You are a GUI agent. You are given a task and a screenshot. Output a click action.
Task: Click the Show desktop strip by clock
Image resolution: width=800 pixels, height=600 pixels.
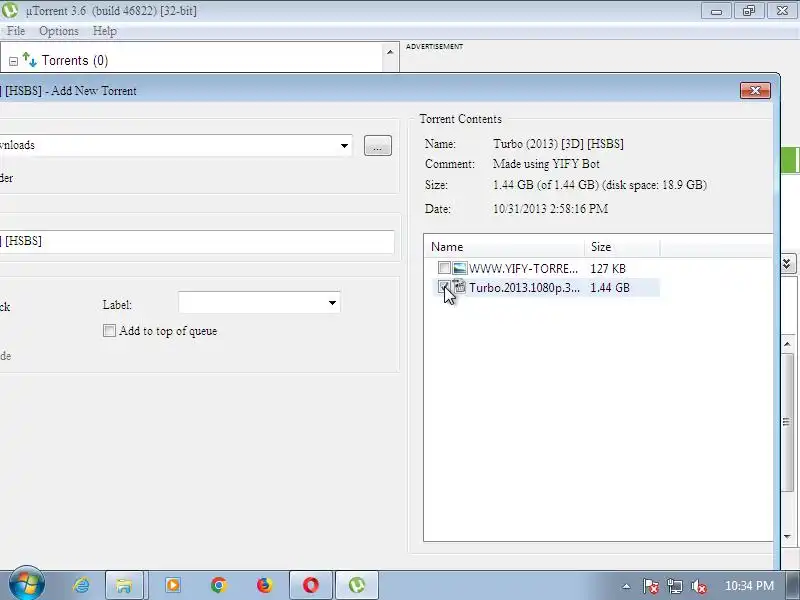[x=793, y=585]
